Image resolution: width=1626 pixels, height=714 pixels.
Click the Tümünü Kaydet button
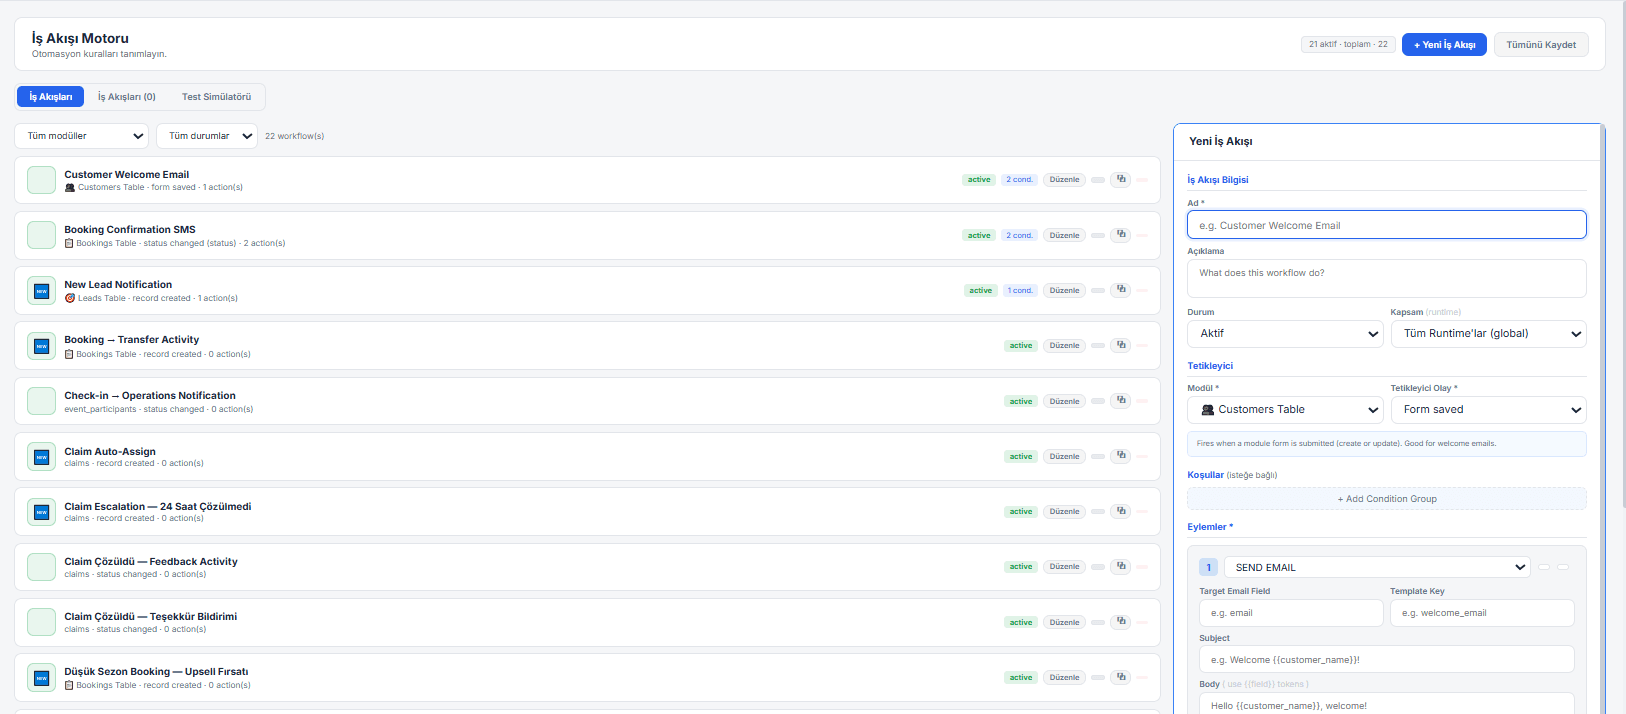[x=1541, y=45]
